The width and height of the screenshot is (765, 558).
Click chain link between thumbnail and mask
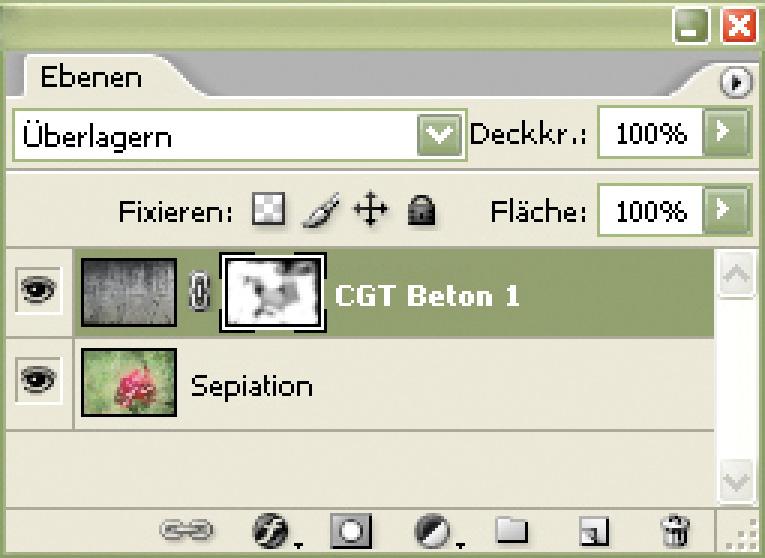[199, 293]
